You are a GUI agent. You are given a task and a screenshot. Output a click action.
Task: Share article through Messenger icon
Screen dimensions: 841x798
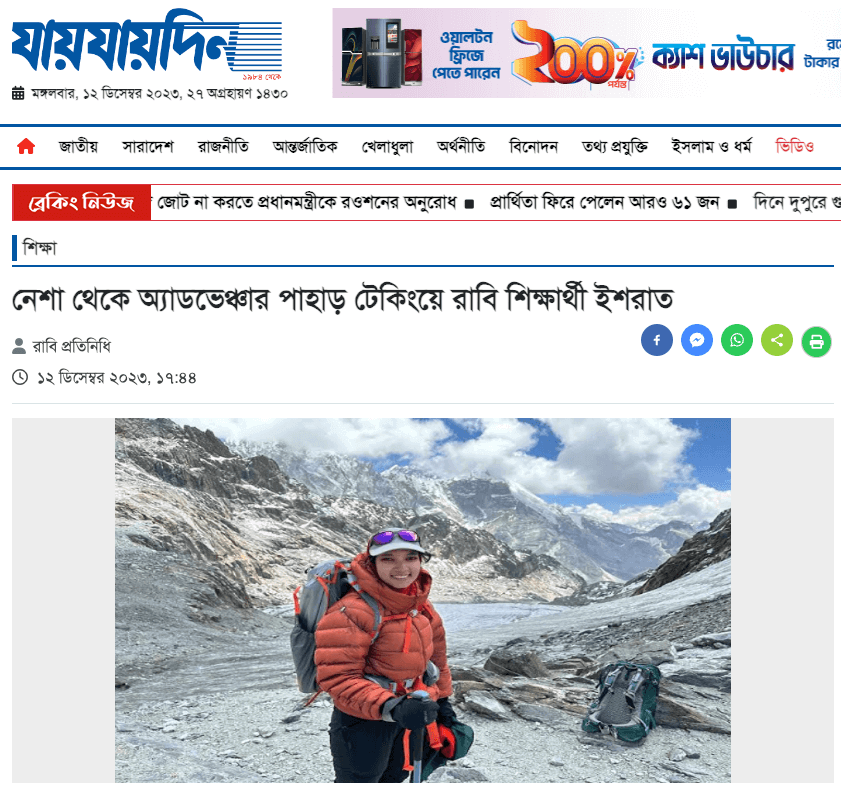tap(697, 340)
